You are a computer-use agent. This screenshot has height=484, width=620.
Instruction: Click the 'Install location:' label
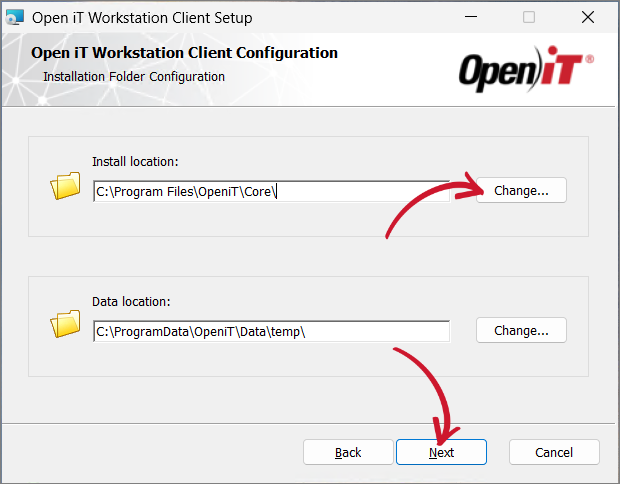tap(135, 161)
